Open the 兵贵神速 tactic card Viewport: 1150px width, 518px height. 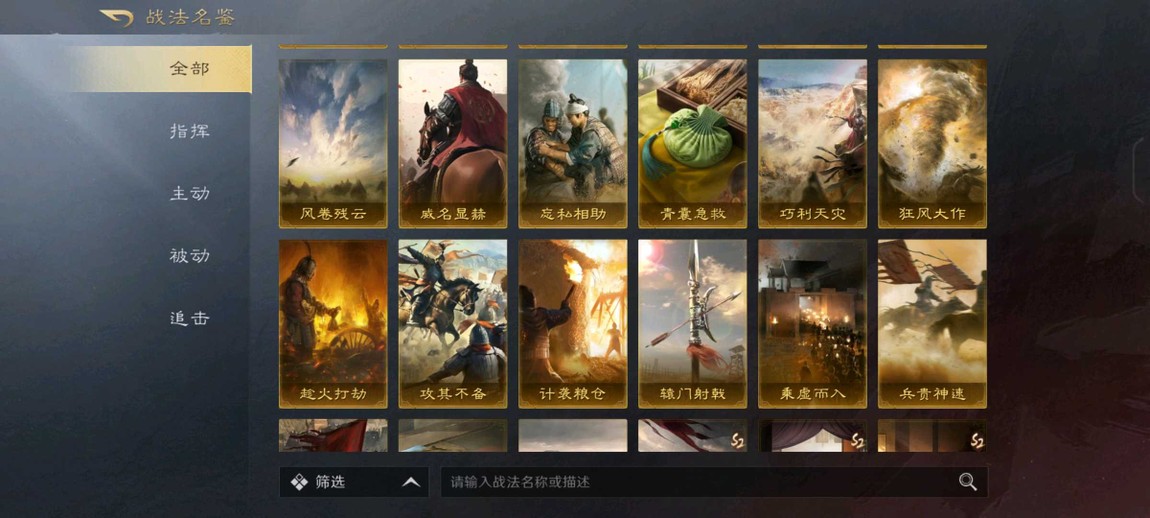point(932,324)
